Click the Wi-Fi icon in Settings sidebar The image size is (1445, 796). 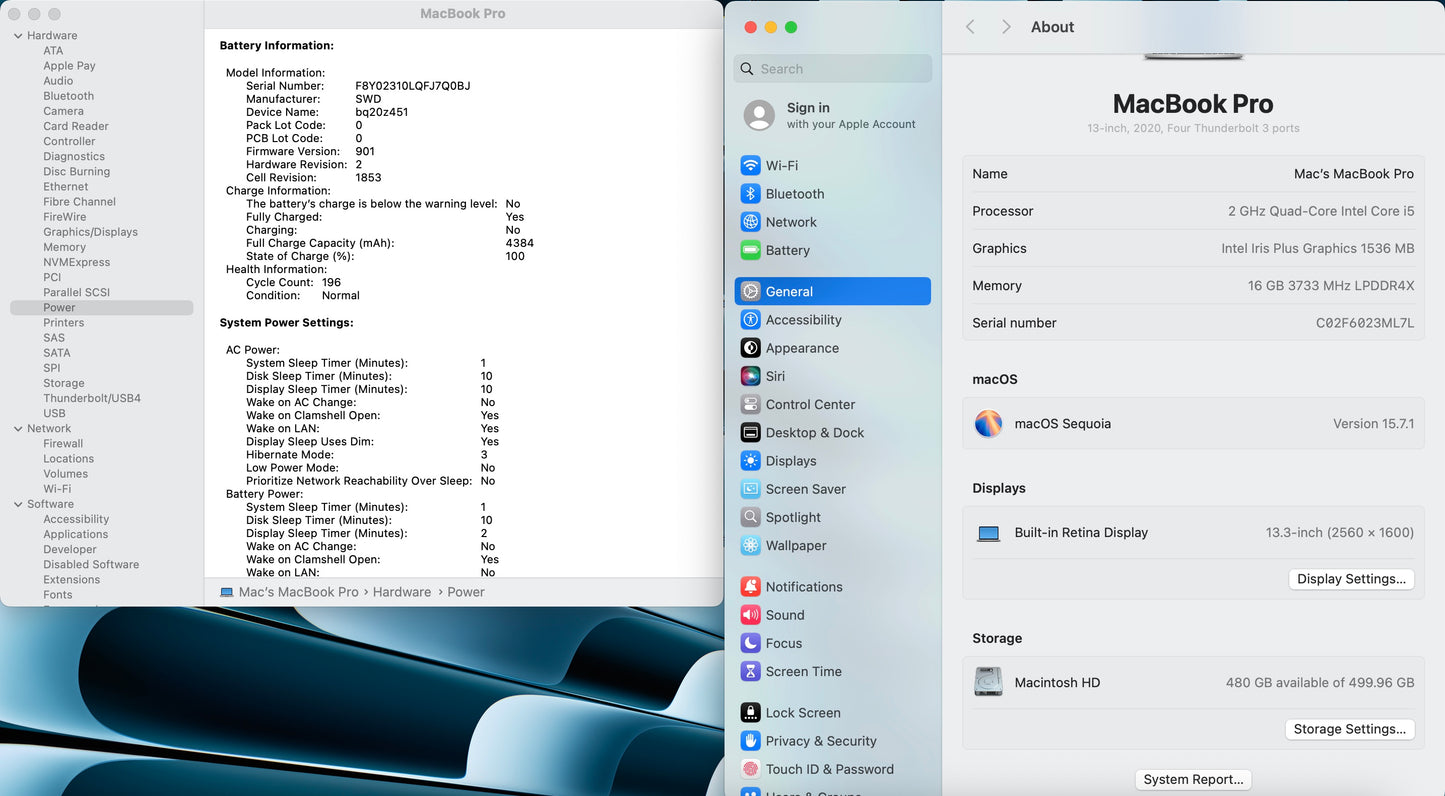point(750,166)
